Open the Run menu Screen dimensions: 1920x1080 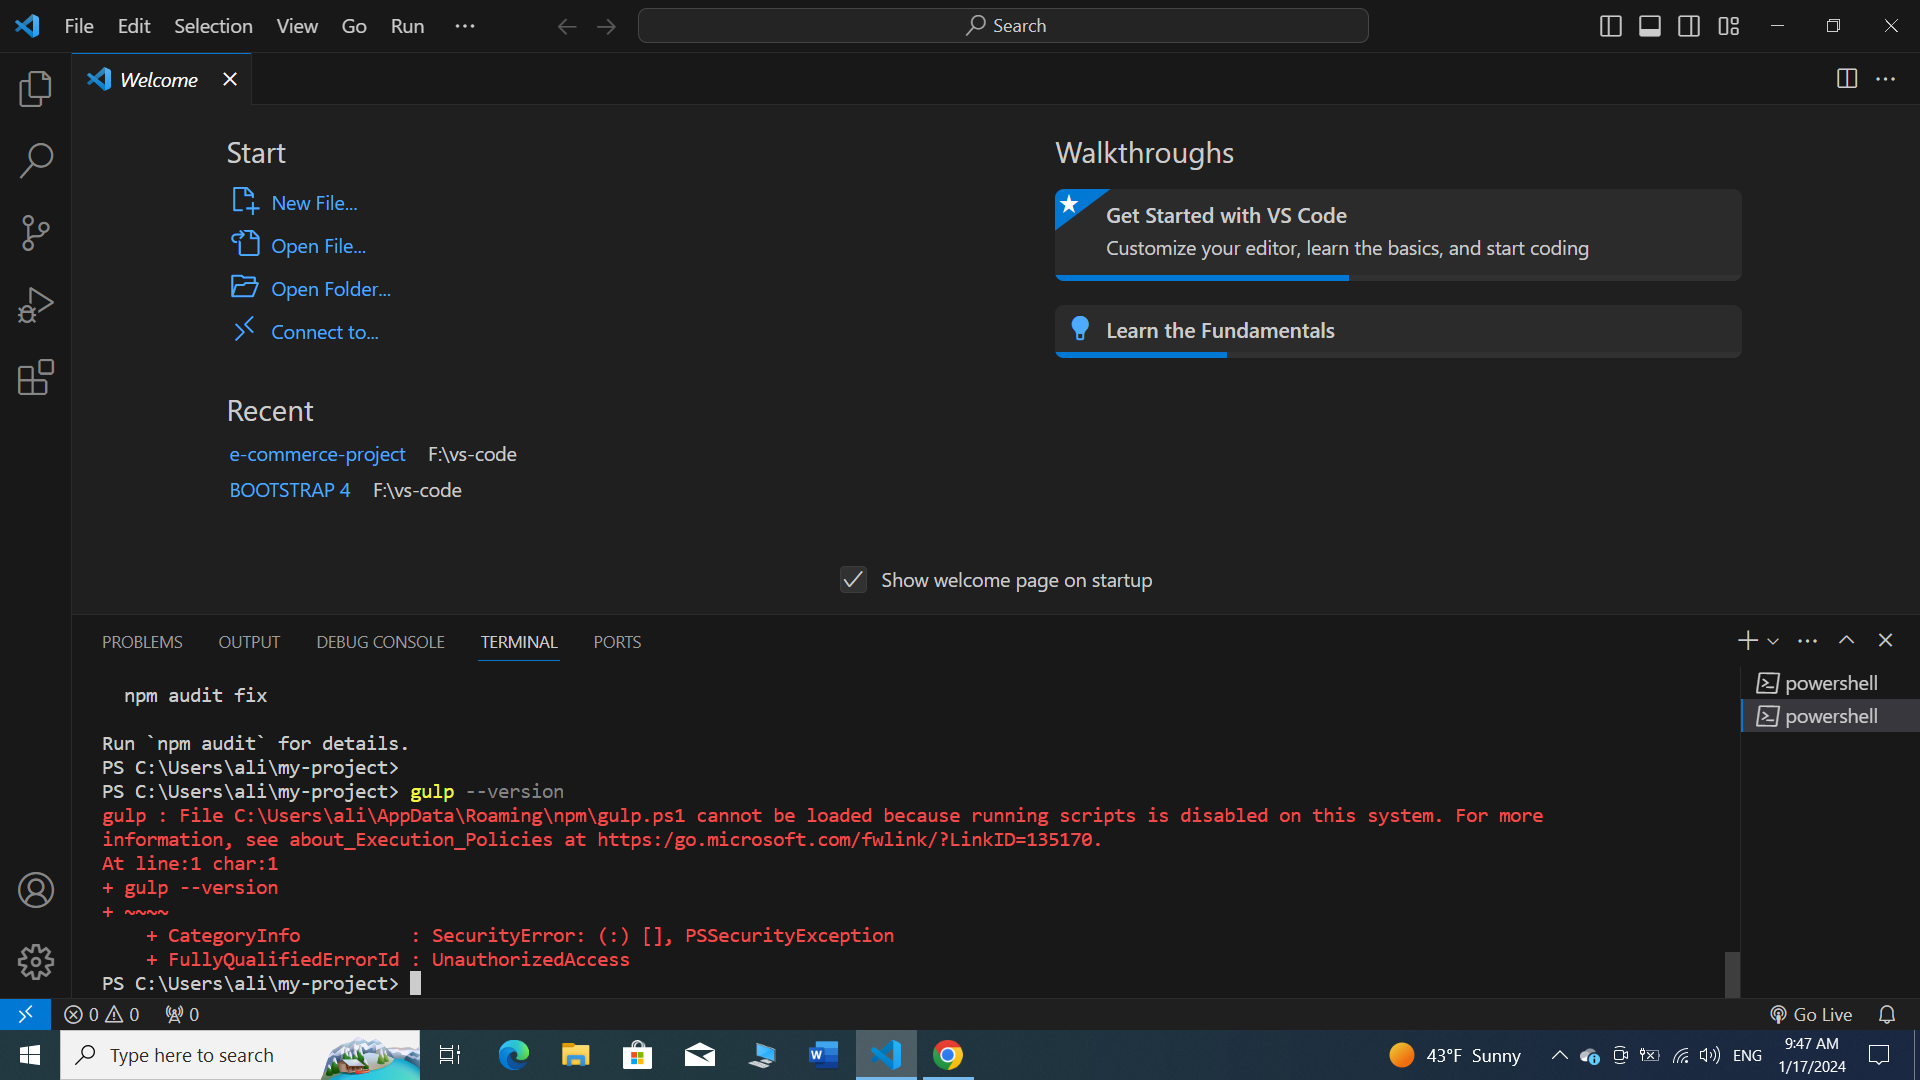(407, 26)
